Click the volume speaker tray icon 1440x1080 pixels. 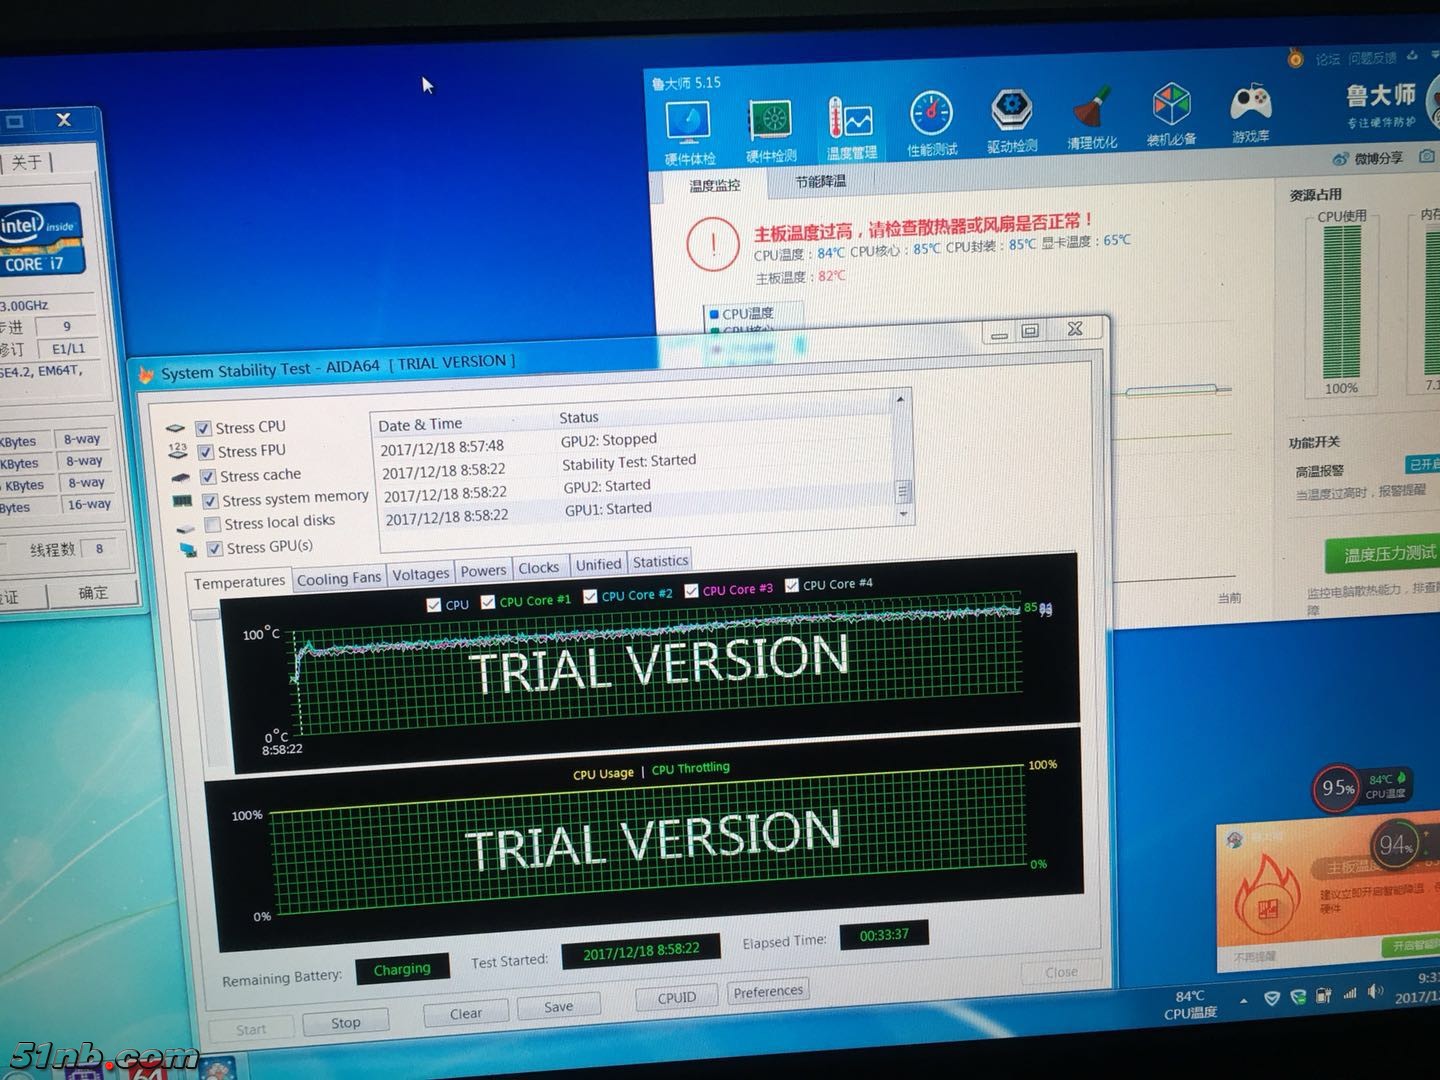click(1376, 992)
